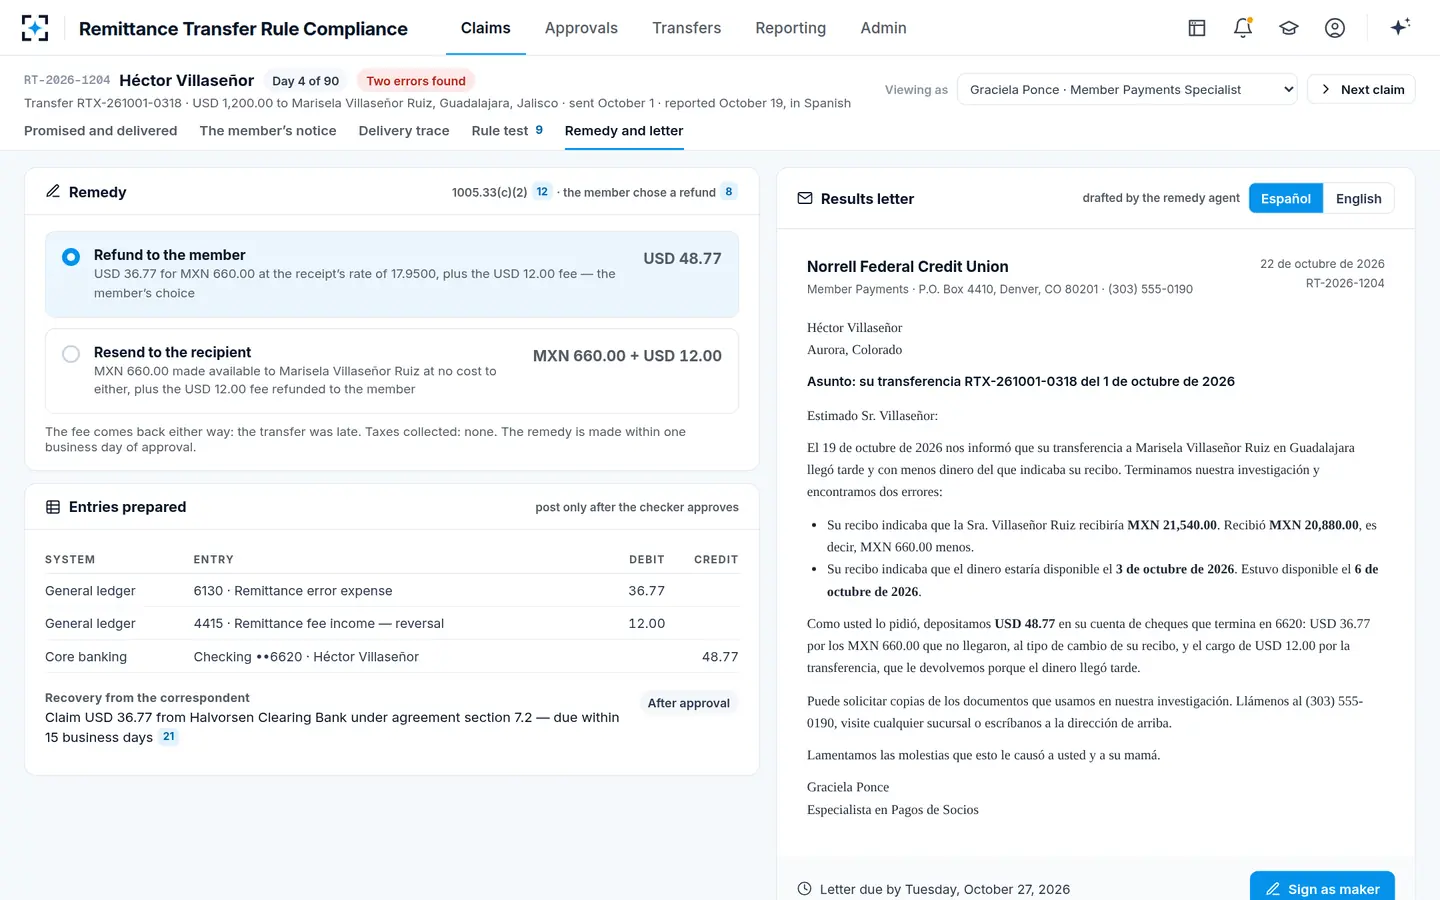The height and width of the screenshot is (900, 1440).
Task: Switch letter language to Español
Action: click(1286, 198)
